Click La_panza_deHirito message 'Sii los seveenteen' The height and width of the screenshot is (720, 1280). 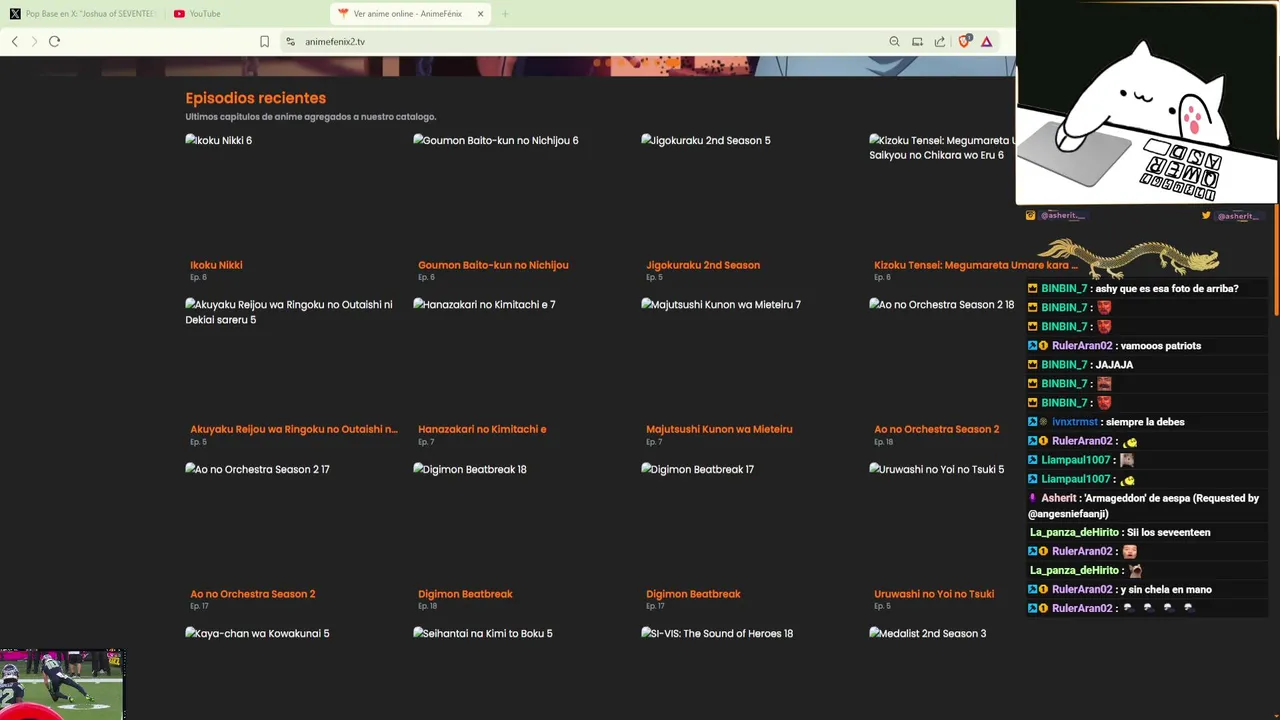point(1167,532)
